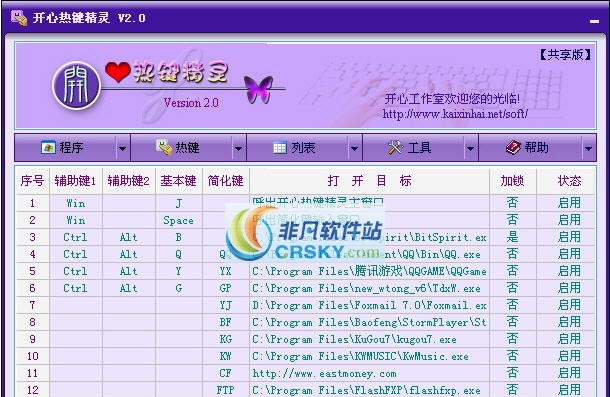
Task: Select the BF shortcut cell
Action: click(x=226, y=322)
